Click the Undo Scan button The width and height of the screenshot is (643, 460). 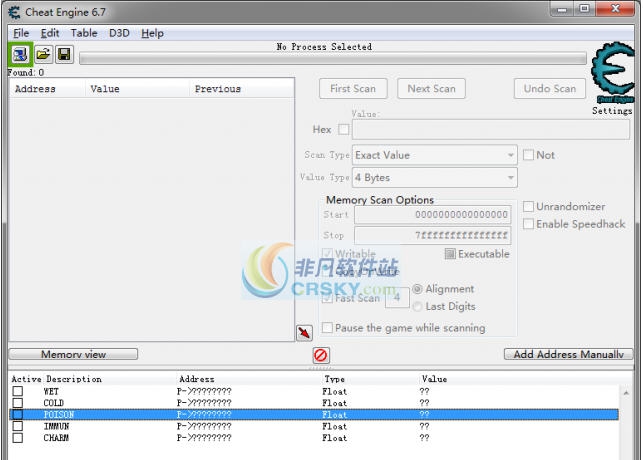(x=550, y=89)
